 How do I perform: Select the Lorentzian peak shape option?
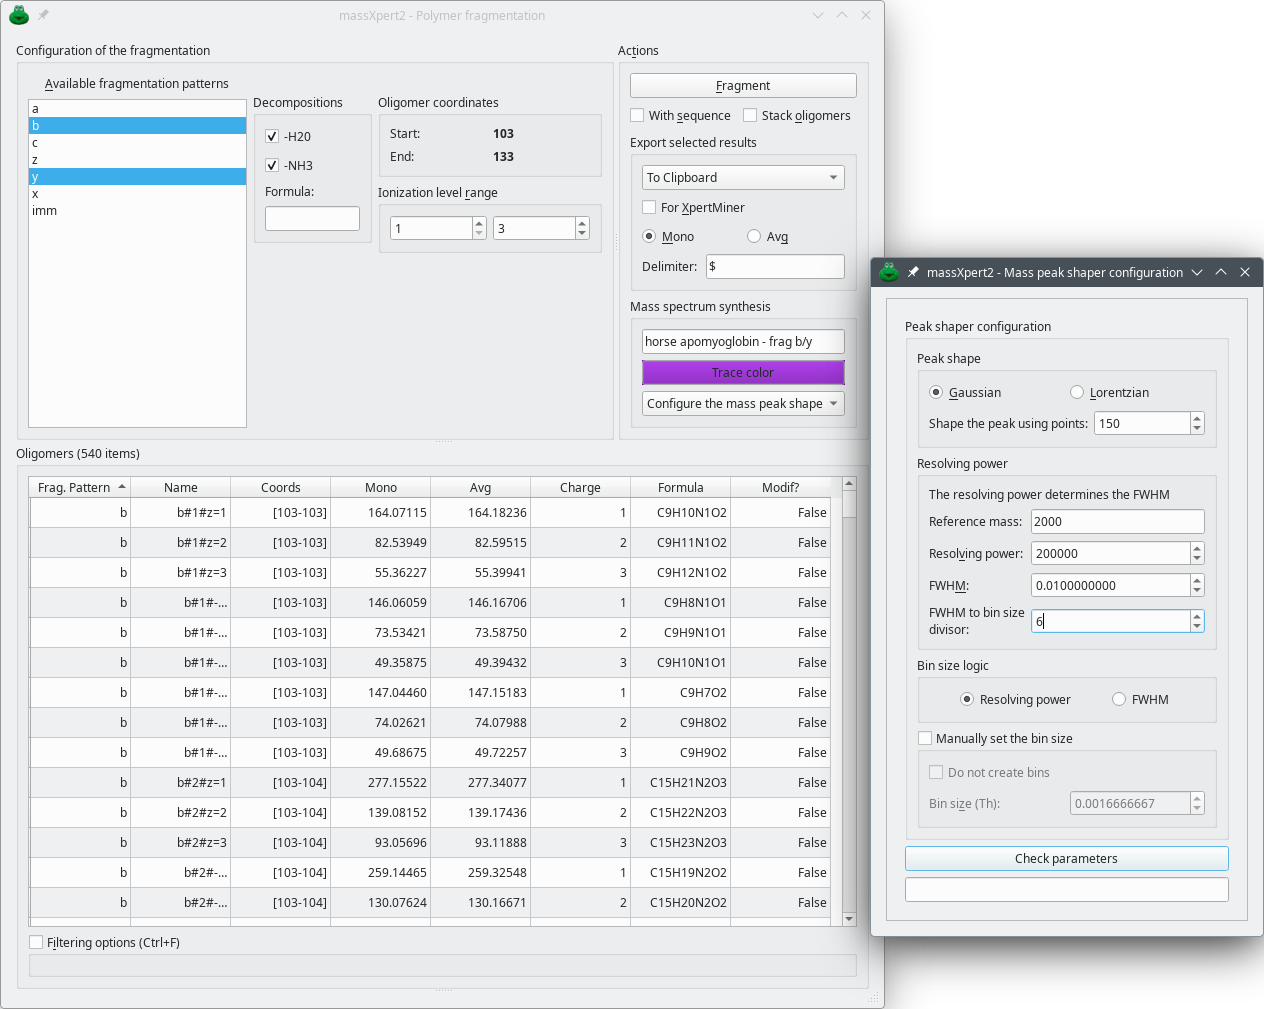coord(1077,393)
